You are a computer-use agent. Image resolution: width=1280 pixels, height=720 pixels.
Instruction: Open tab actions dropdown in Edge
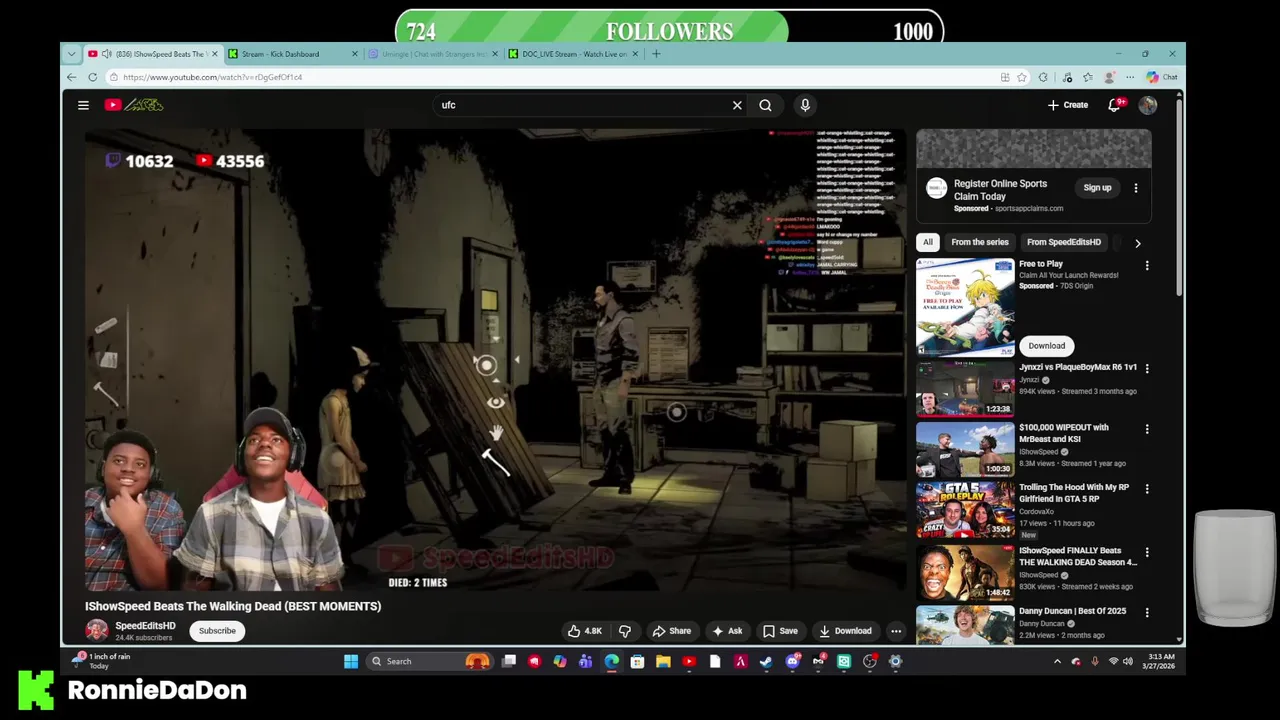71,54
